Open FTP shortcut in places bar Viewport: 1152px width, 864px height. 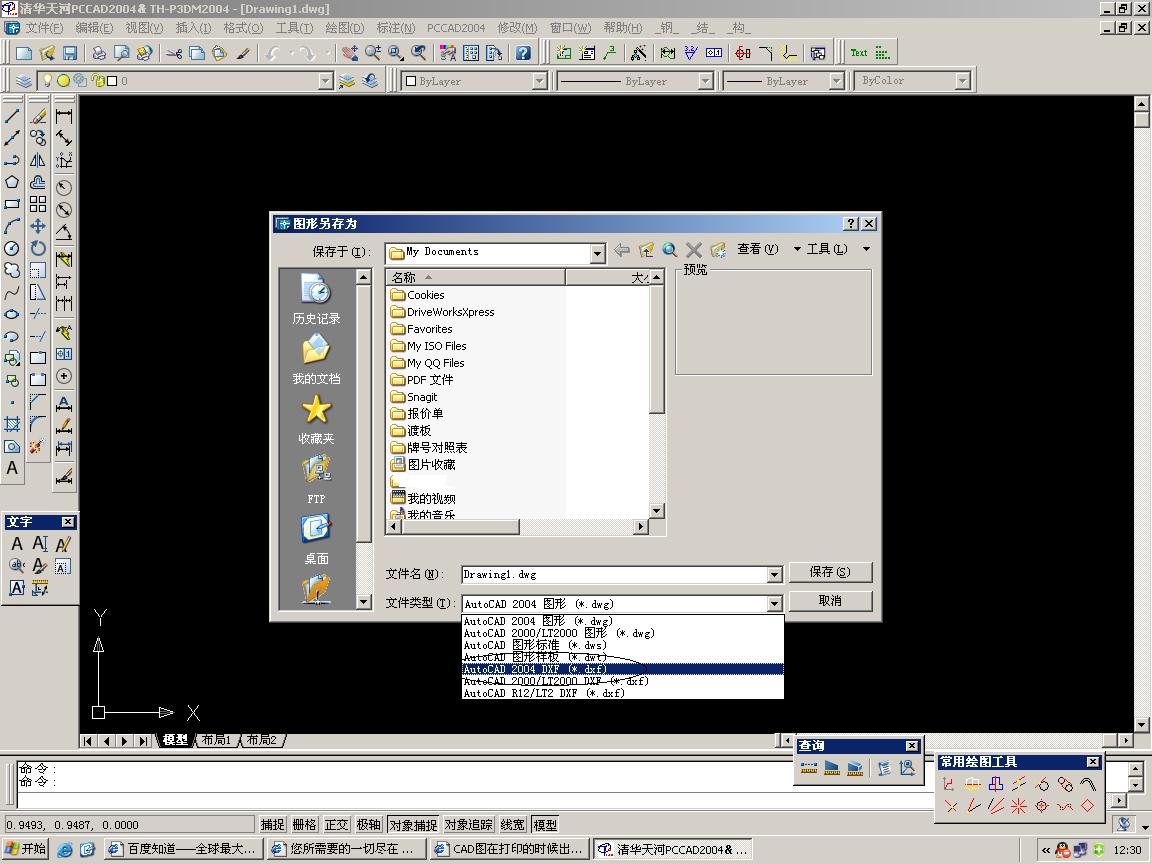316,480
